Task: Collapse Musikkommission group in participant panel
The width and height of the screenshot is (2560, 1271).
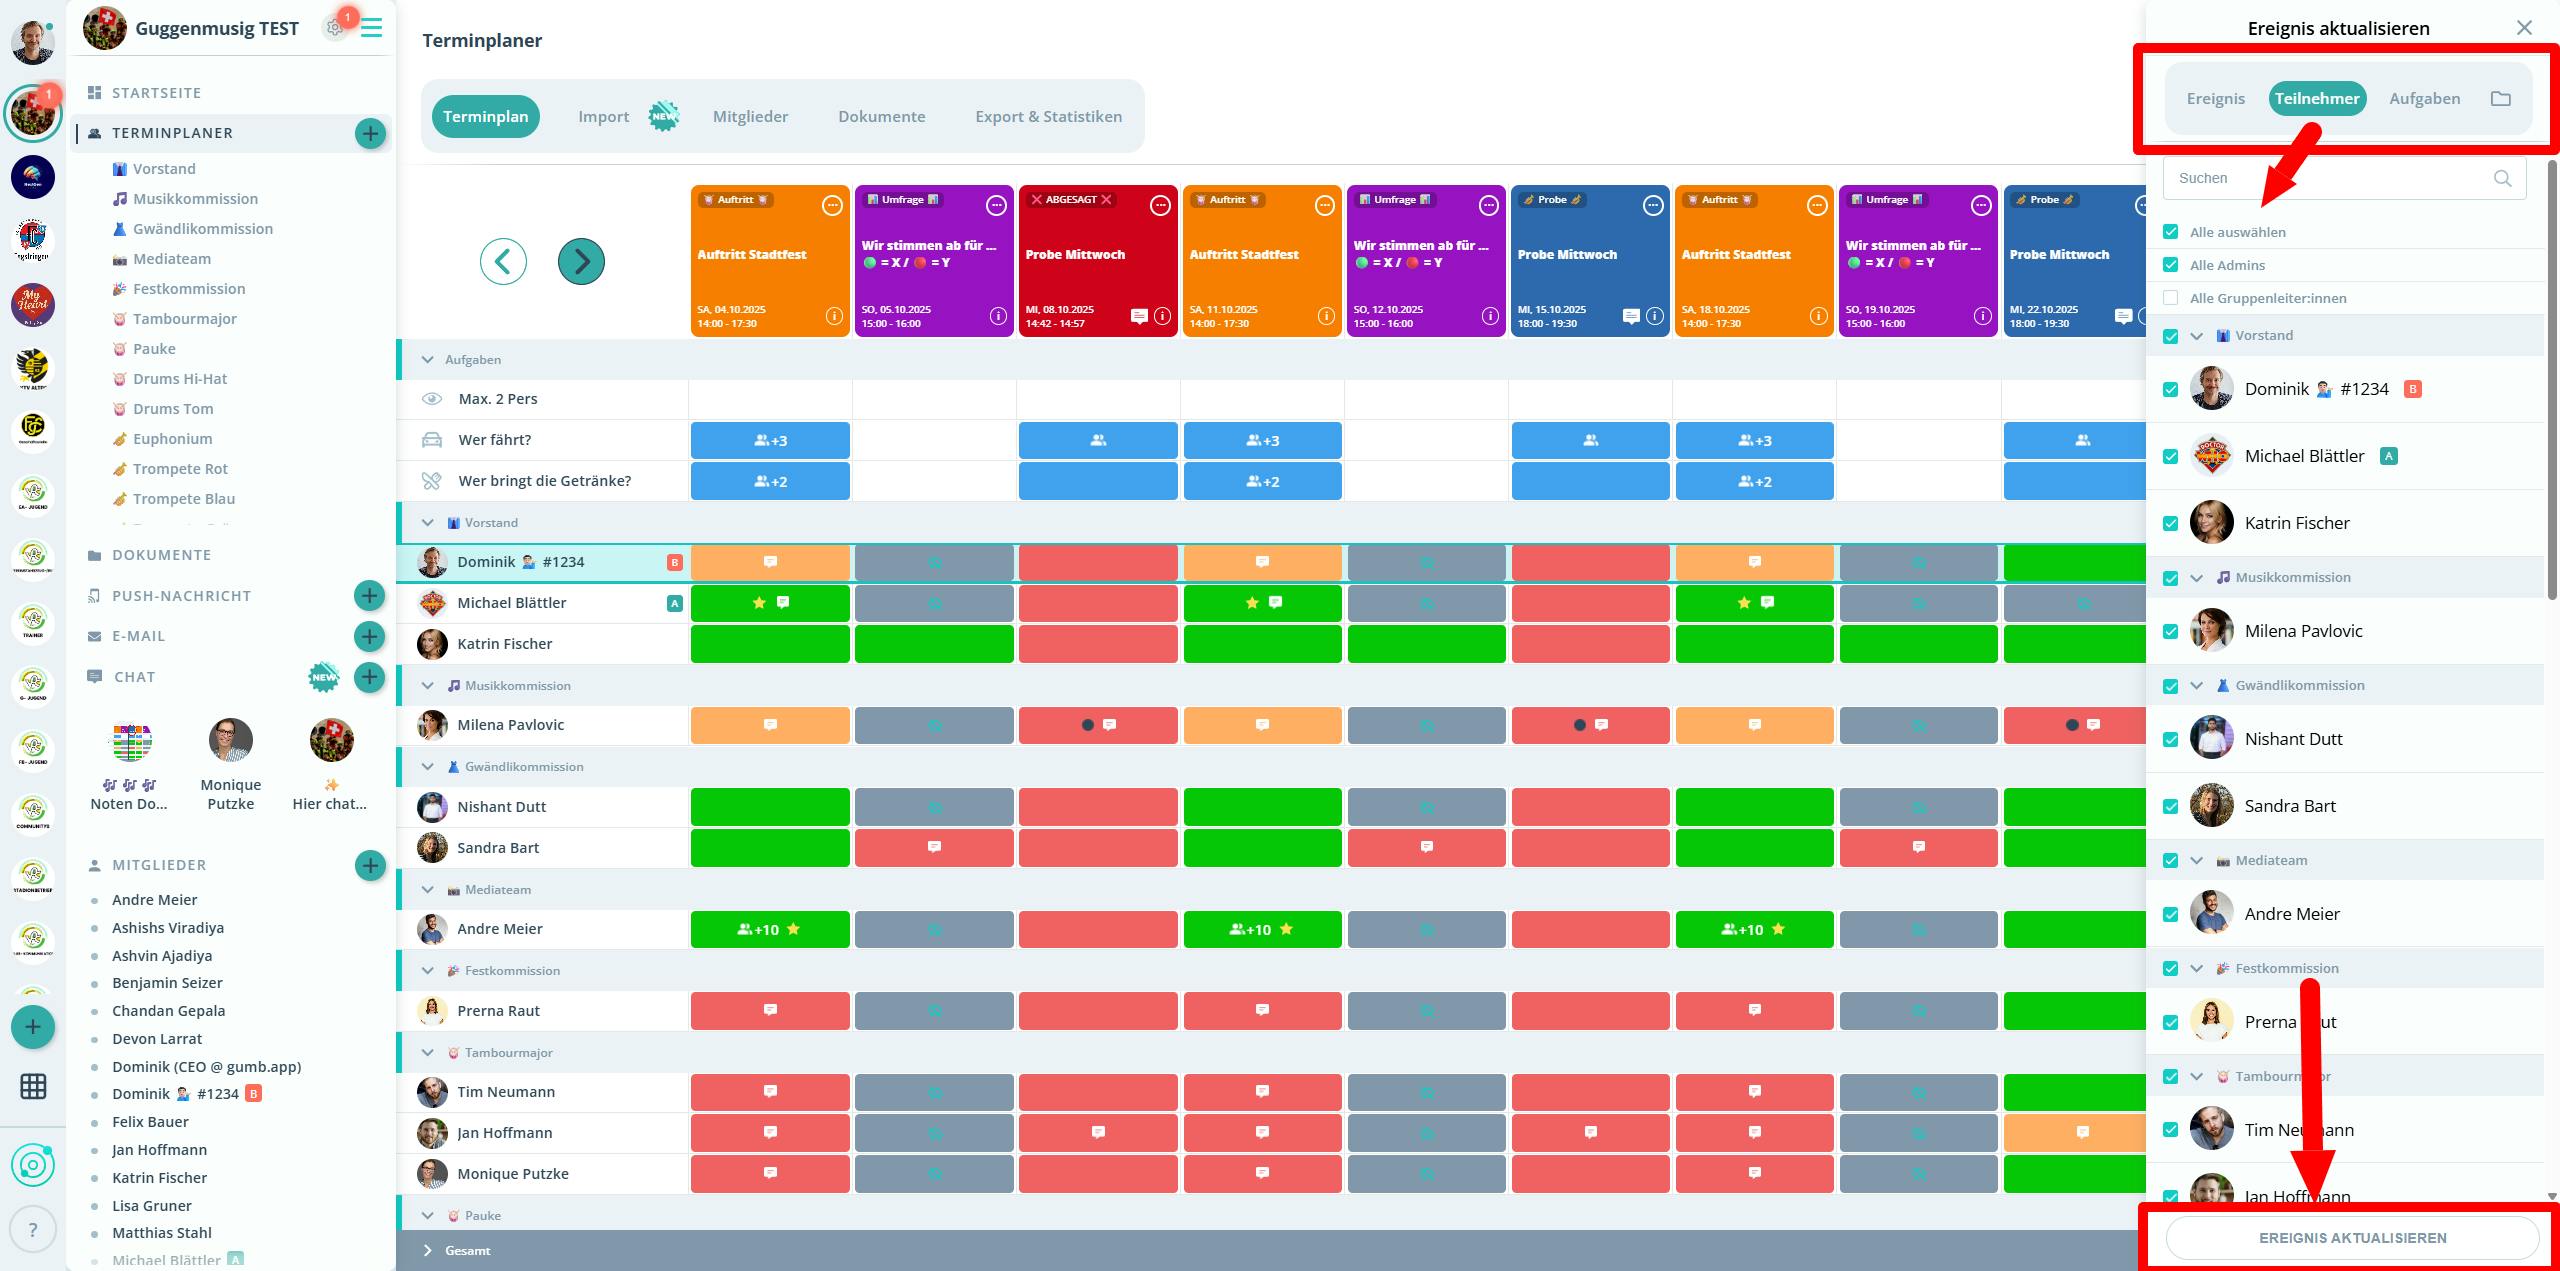Action: point(2197,577)
